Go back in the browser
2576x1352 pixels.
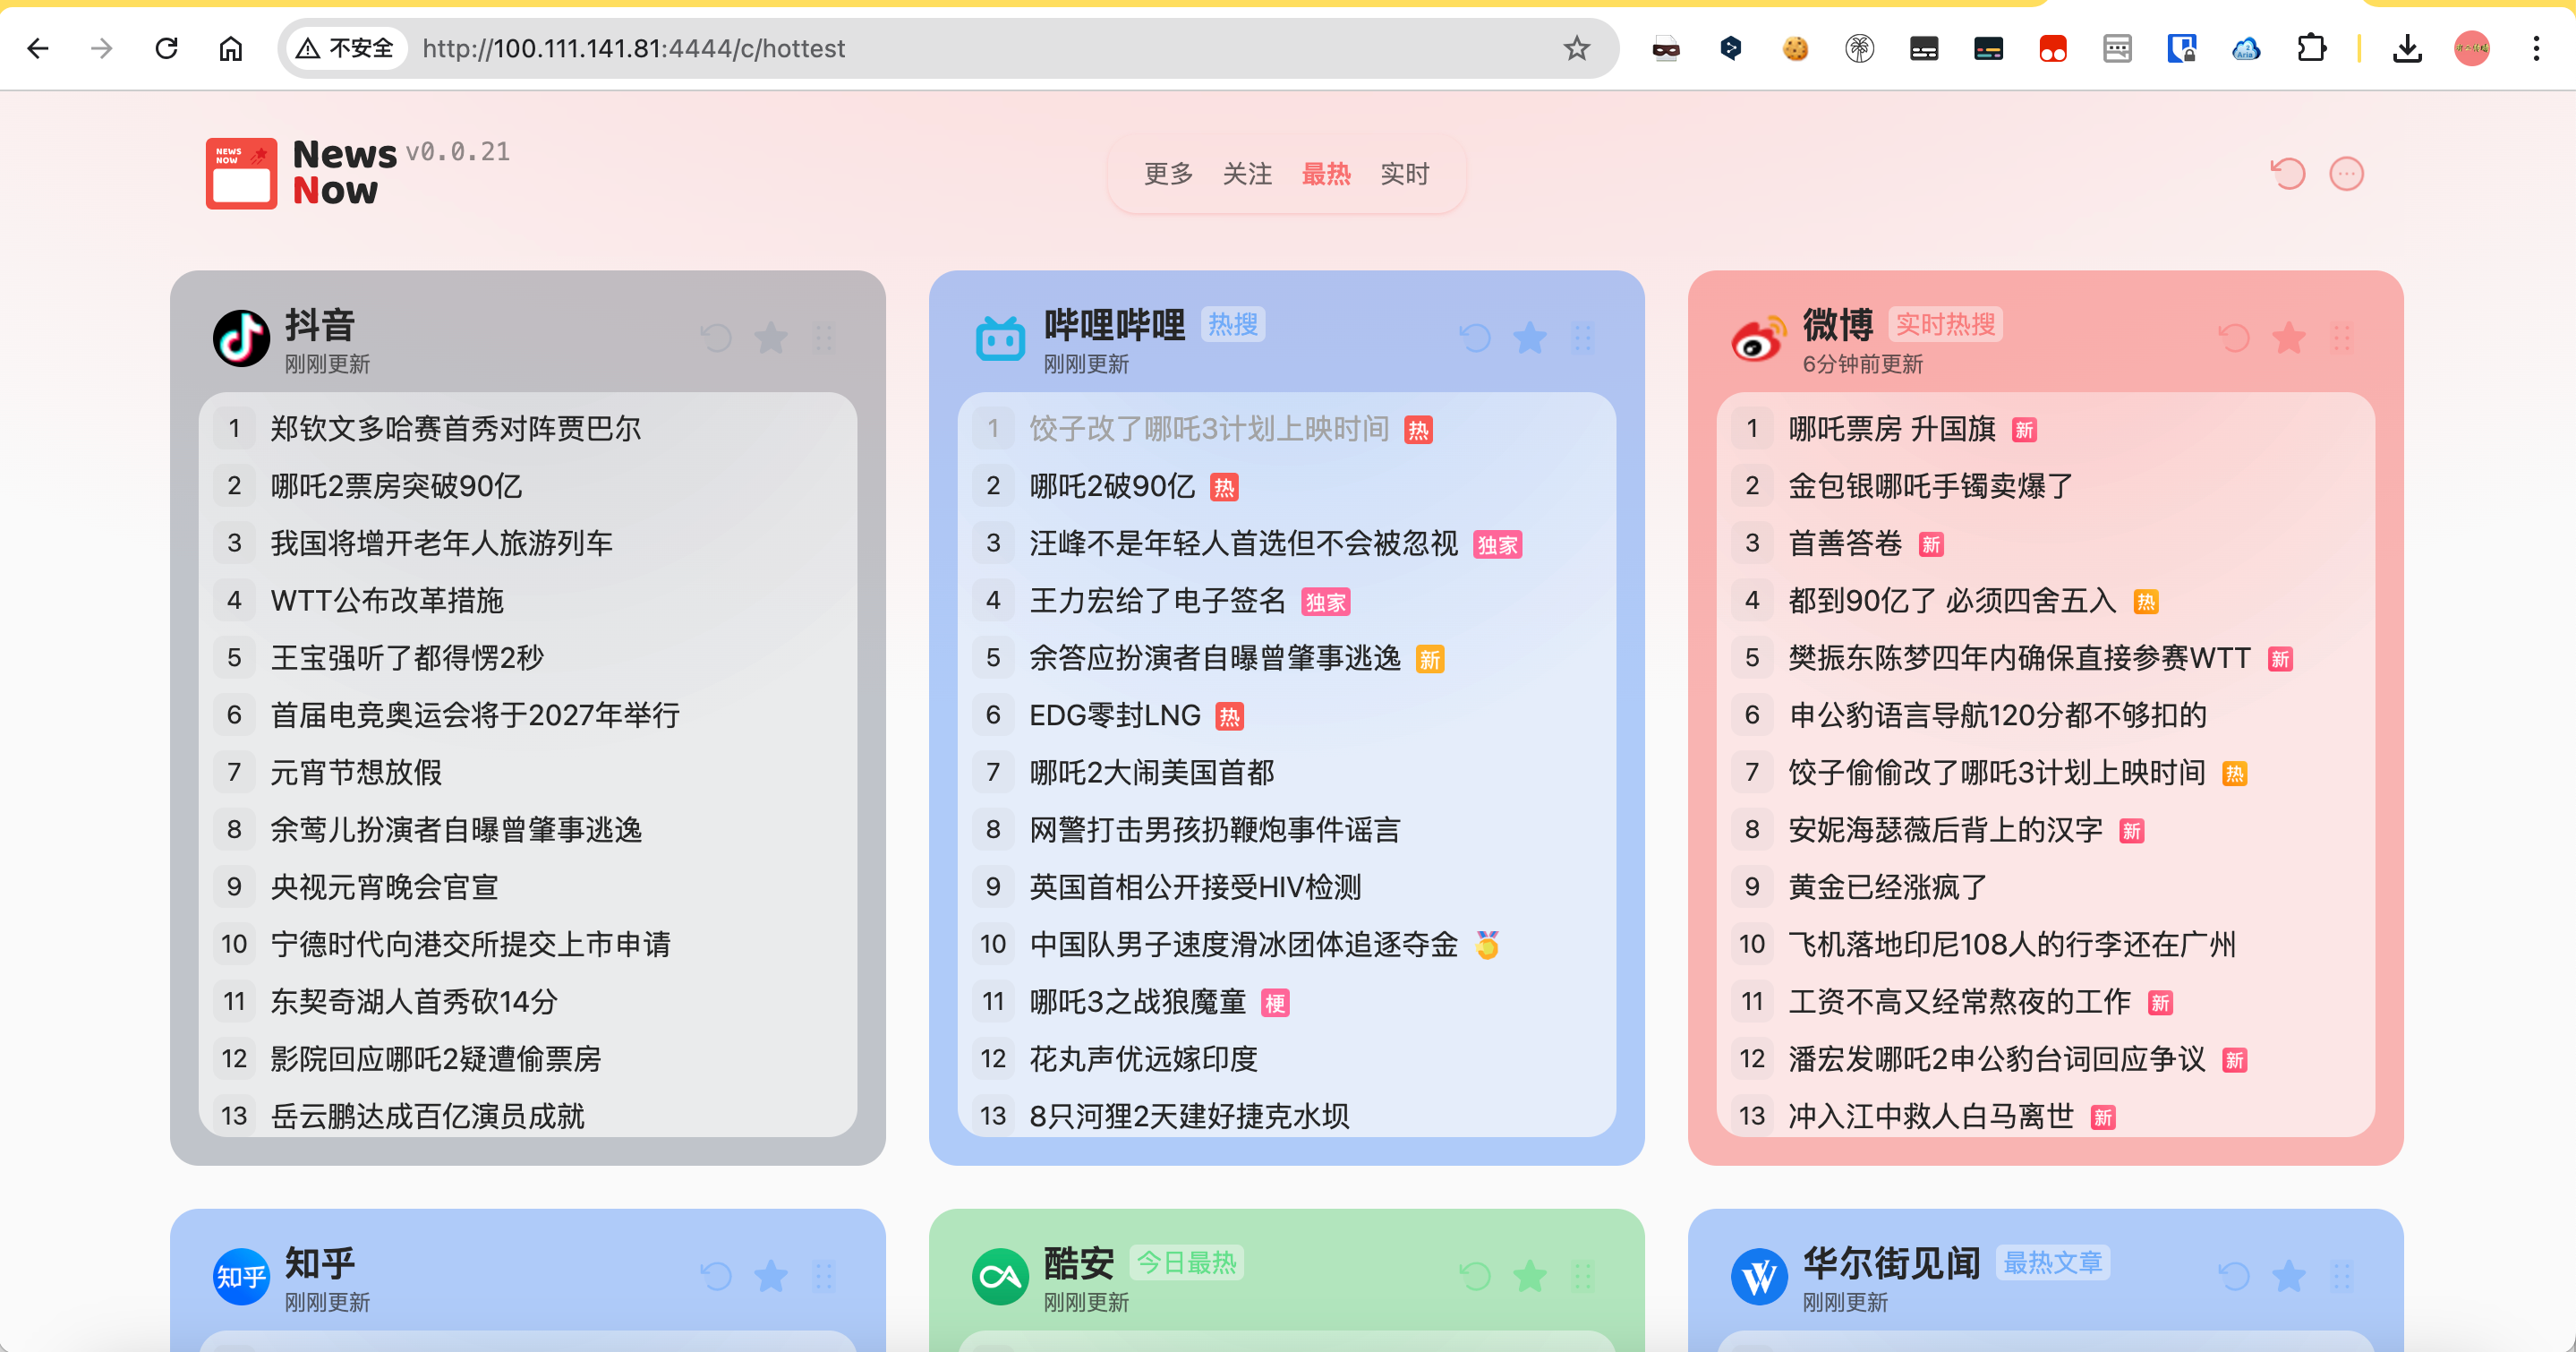[x=38, y=48]
